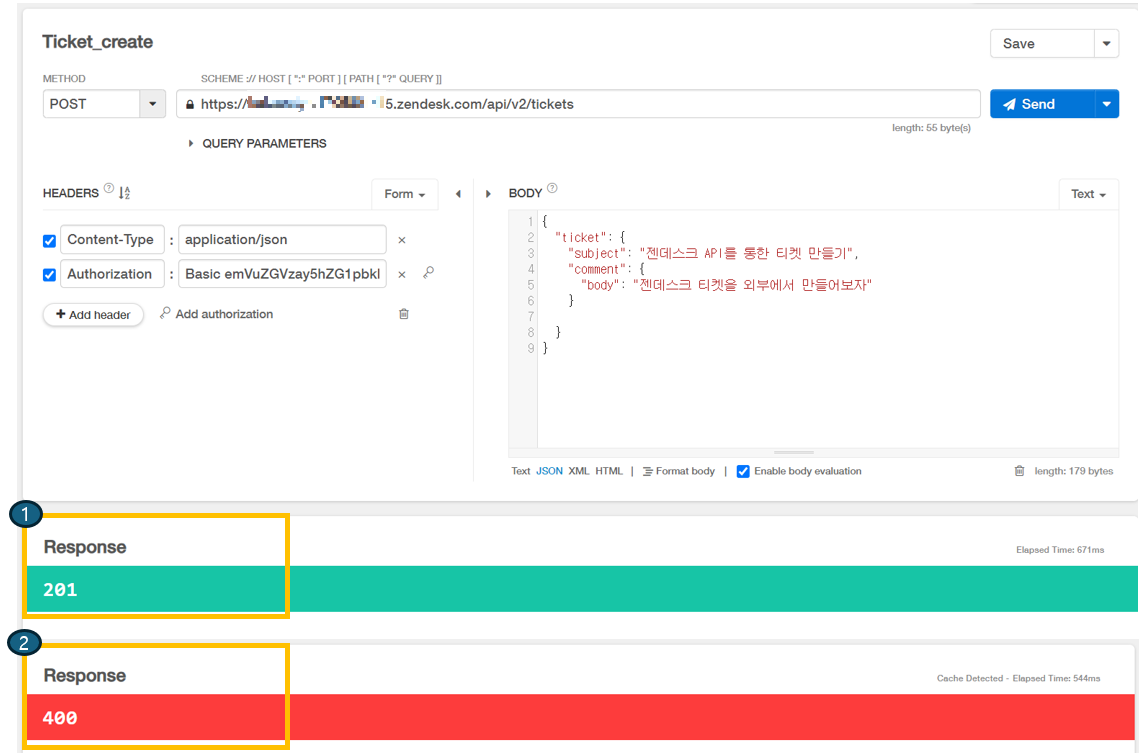The height and width of the screenshot is (756, 1144).
Task: Click the Add authorization link
Action: pos(217,314)
